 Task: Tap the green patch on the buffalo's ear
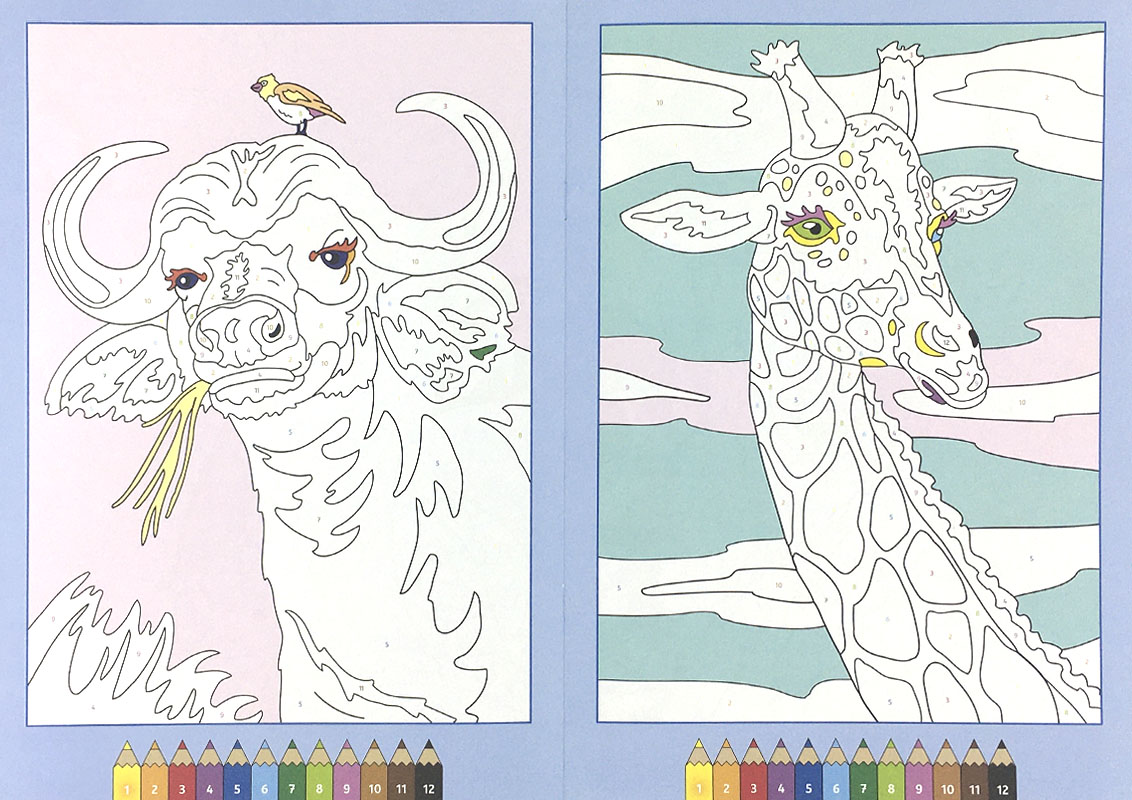tap(483, 352)
